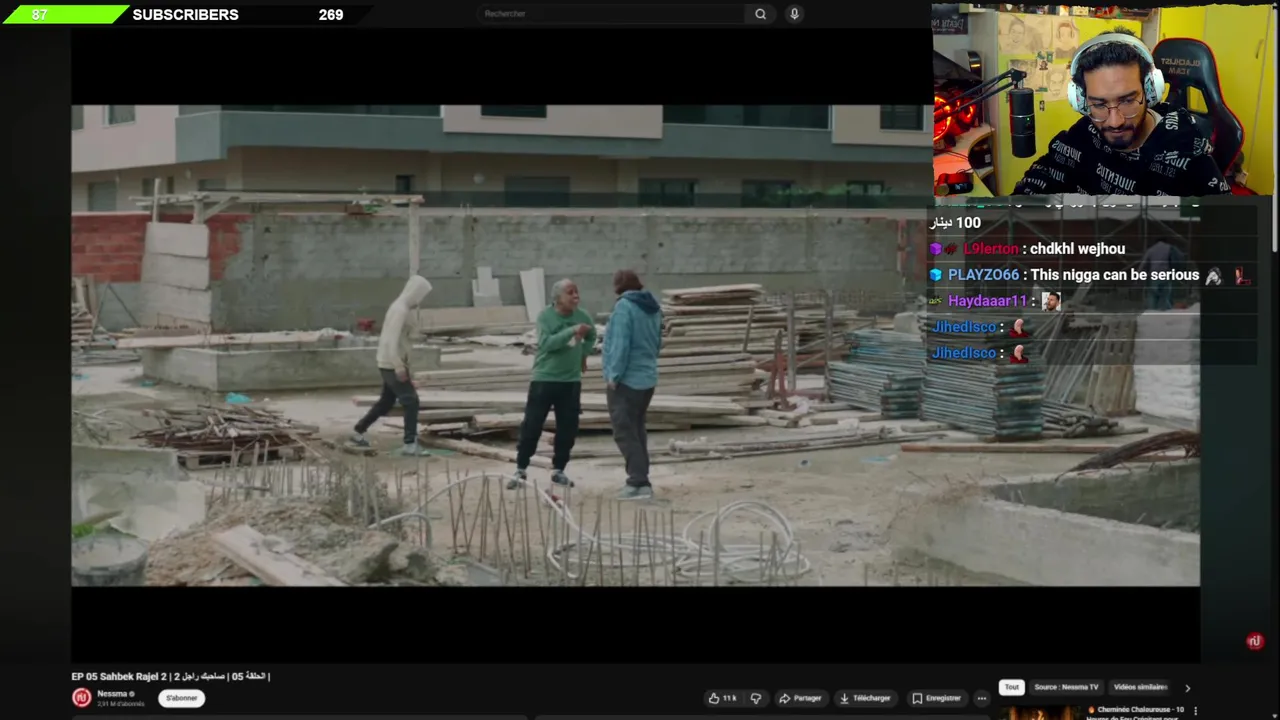Like the video with thumbs up
Viewport: 1280px width, 720px height.
722,698
